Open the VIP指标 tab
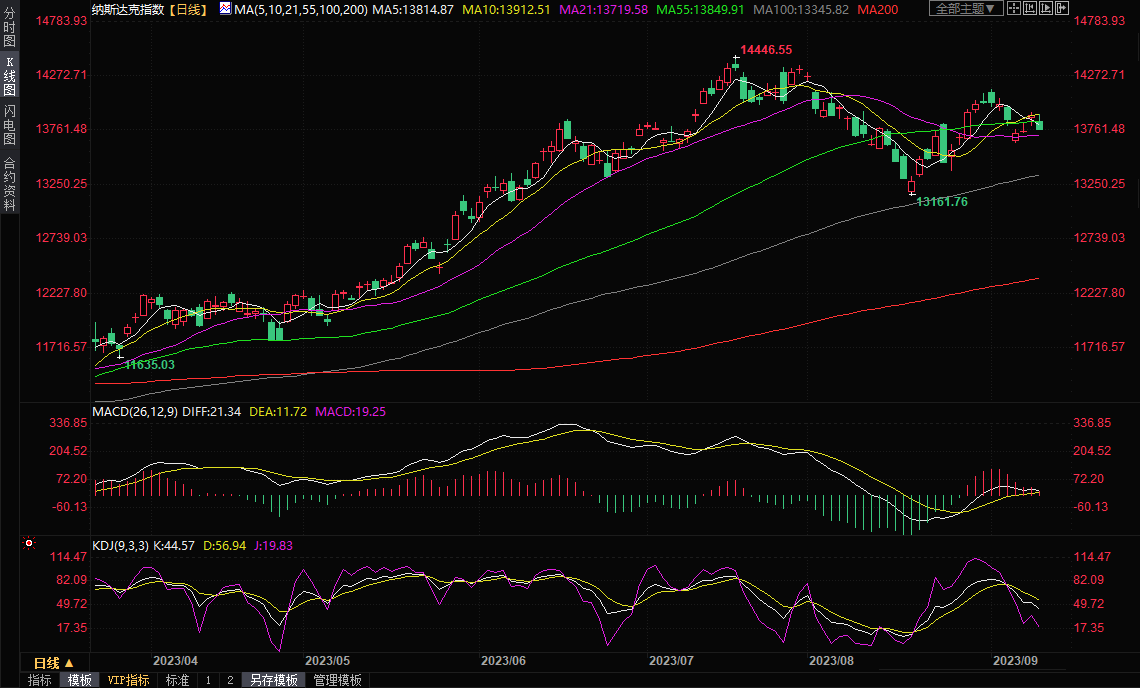 click(129, 680)
